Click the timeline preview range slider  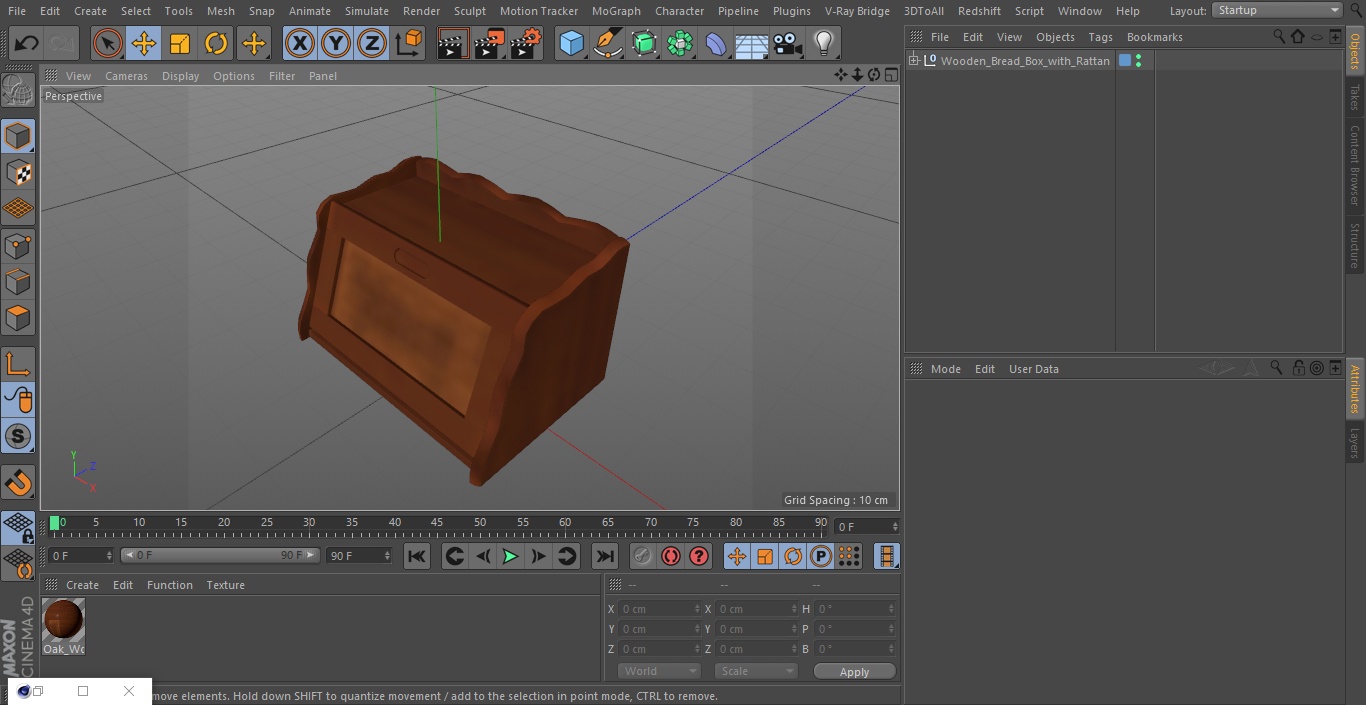pyautogui.click(x=220, y=555)
